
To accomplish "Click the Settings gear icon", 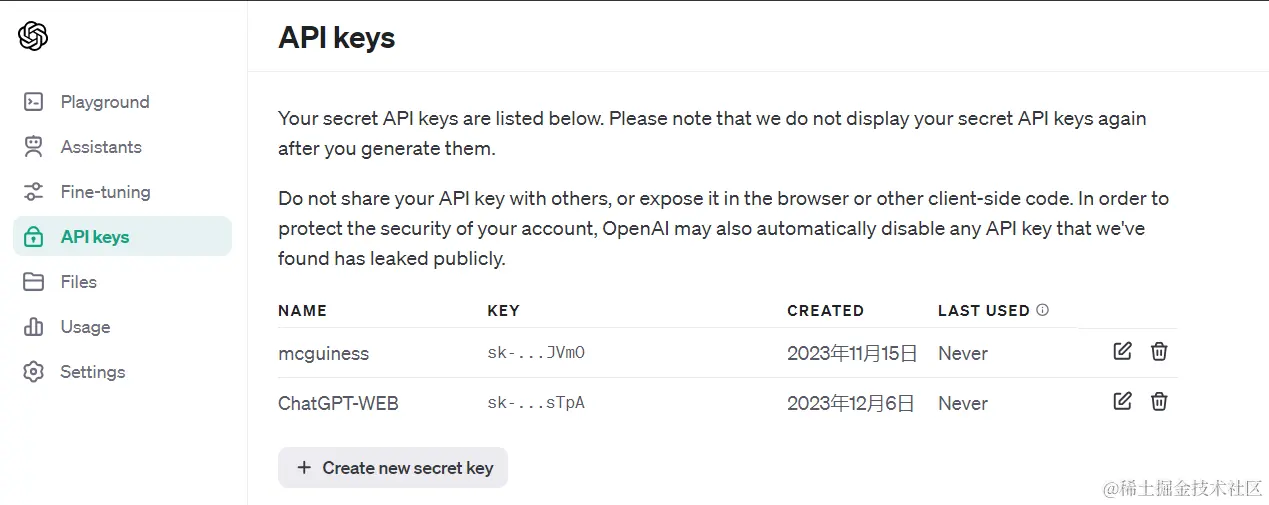I will (33, 372).
